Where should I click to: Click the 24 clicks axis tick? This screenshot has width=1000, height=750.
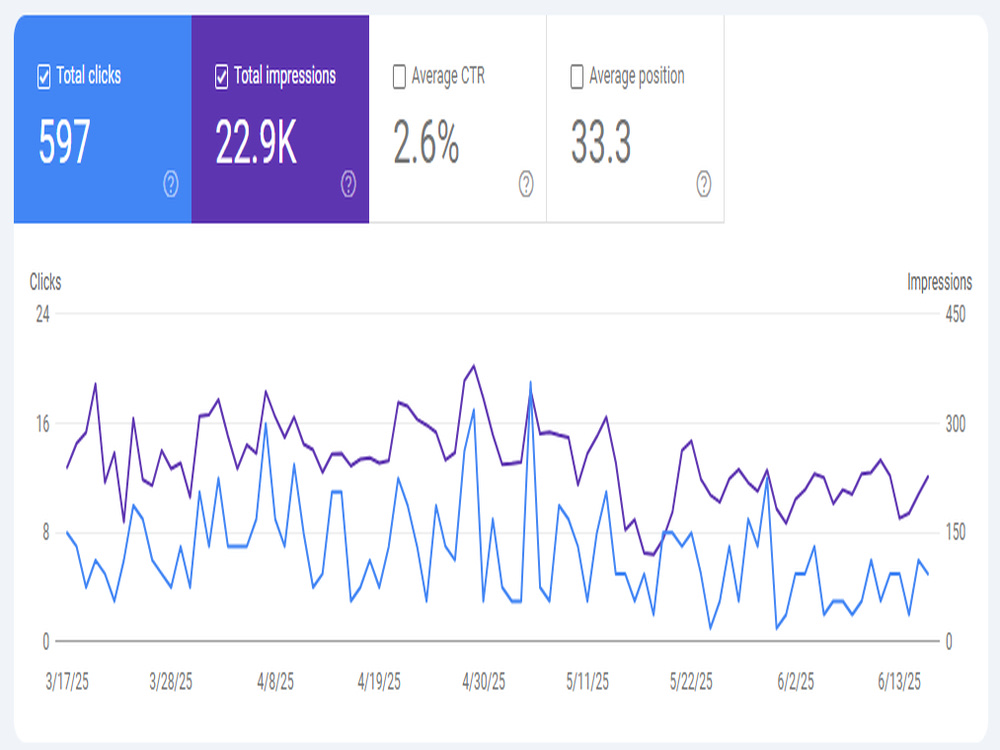(x=43, y=314)
